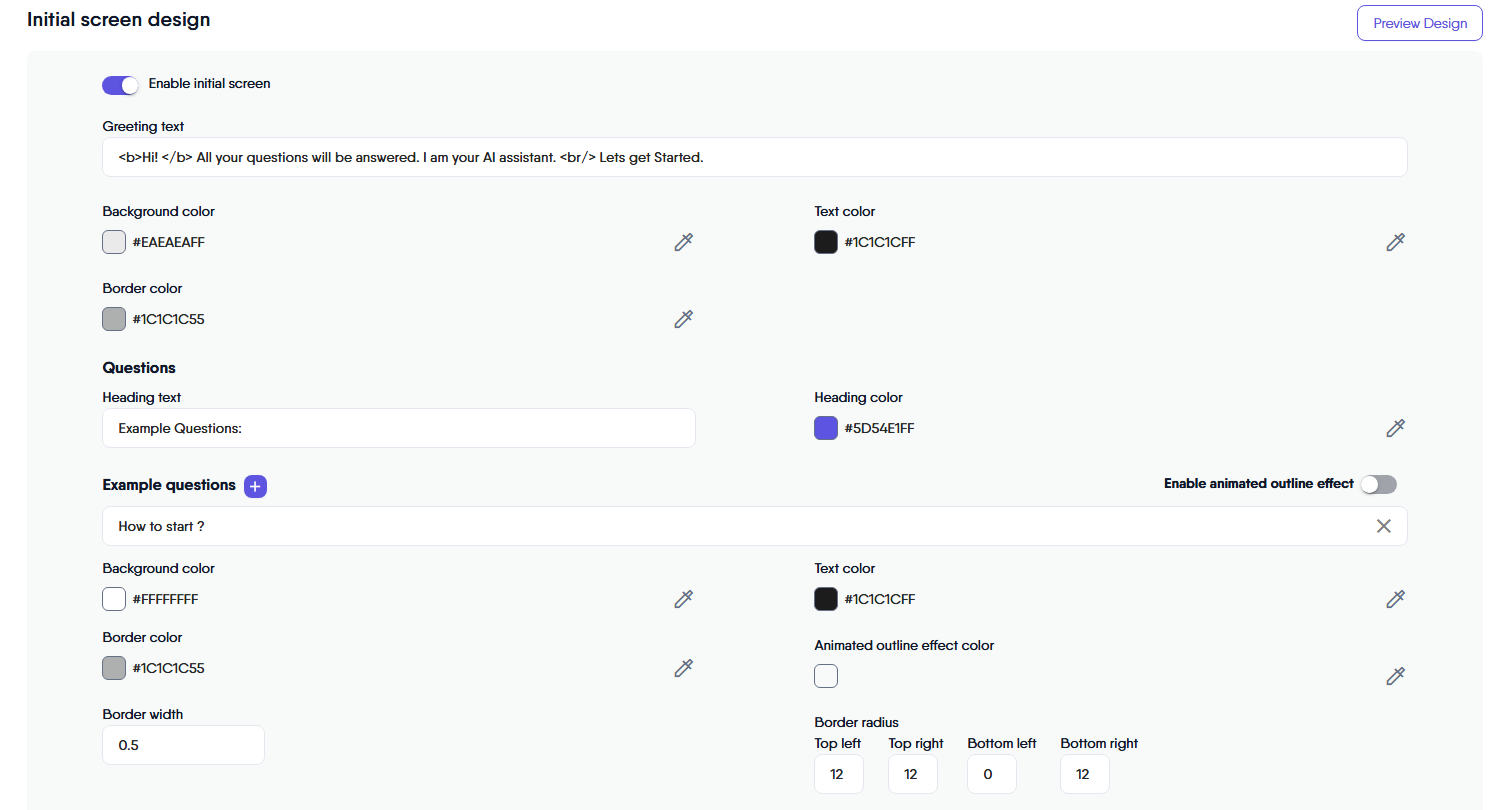Click eyedropper for greeting Text color
1499x810 pixels.
pyautogui.click(x=1396, y=242)
